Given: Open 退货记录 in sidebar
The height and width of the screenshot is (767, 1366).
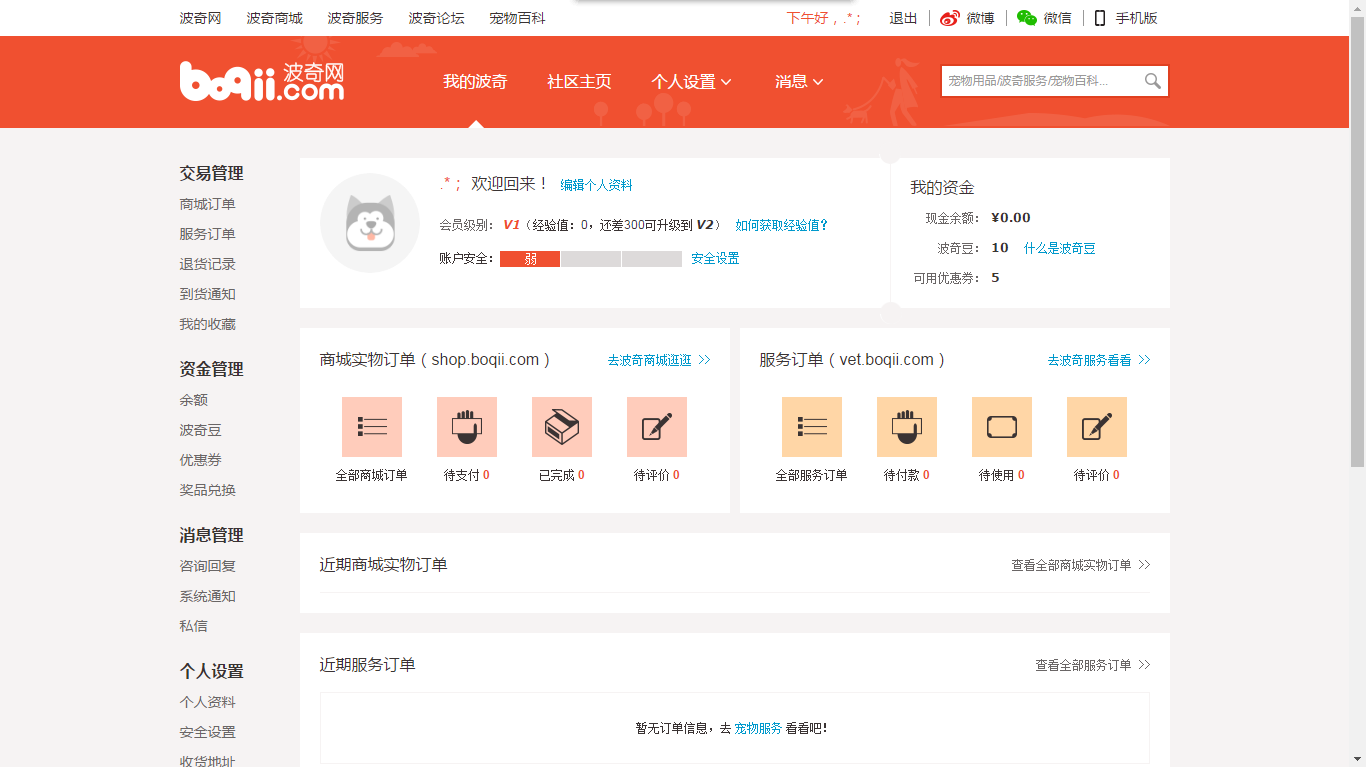Looking at the screenshot, I should pos(208,264).
